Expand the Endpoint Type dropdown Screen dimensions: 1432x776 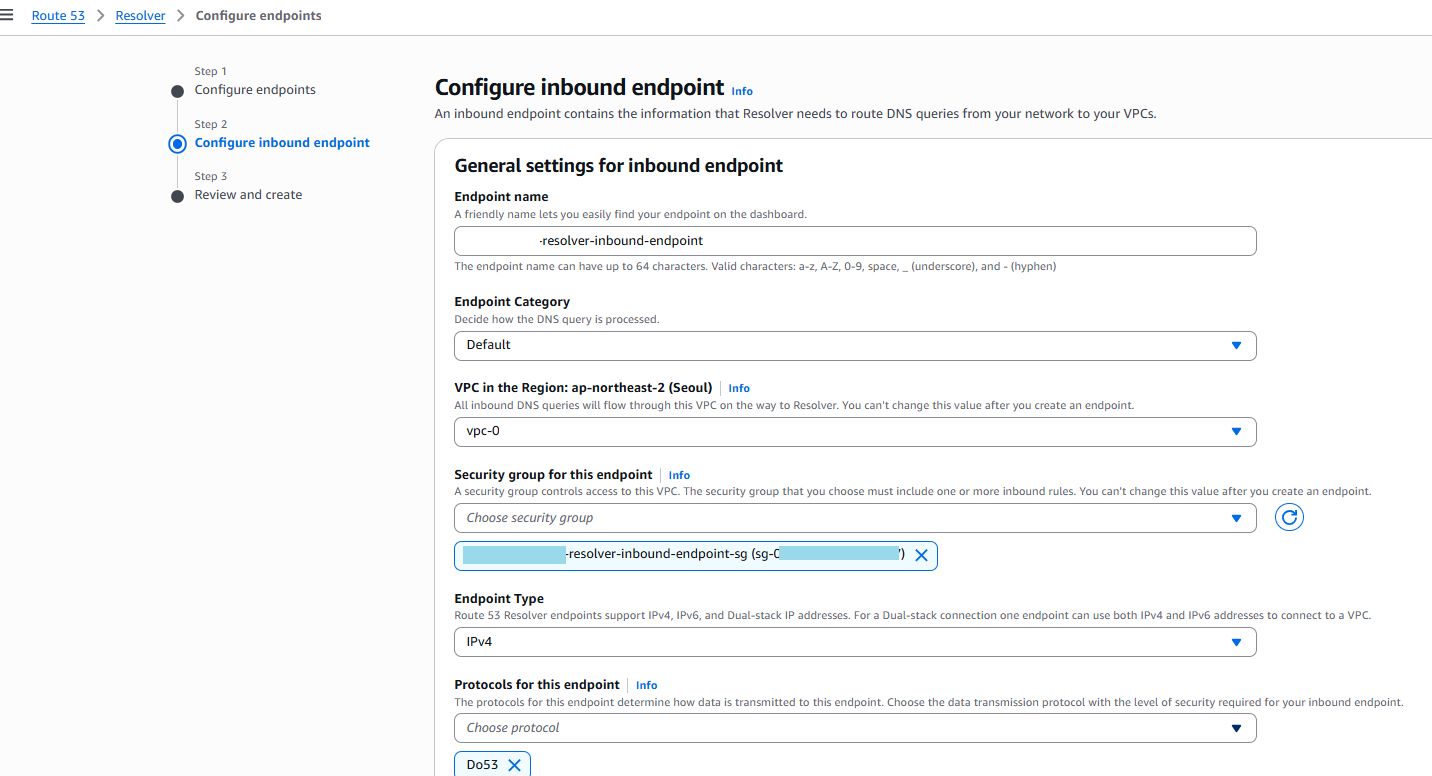tap(854, 642)
